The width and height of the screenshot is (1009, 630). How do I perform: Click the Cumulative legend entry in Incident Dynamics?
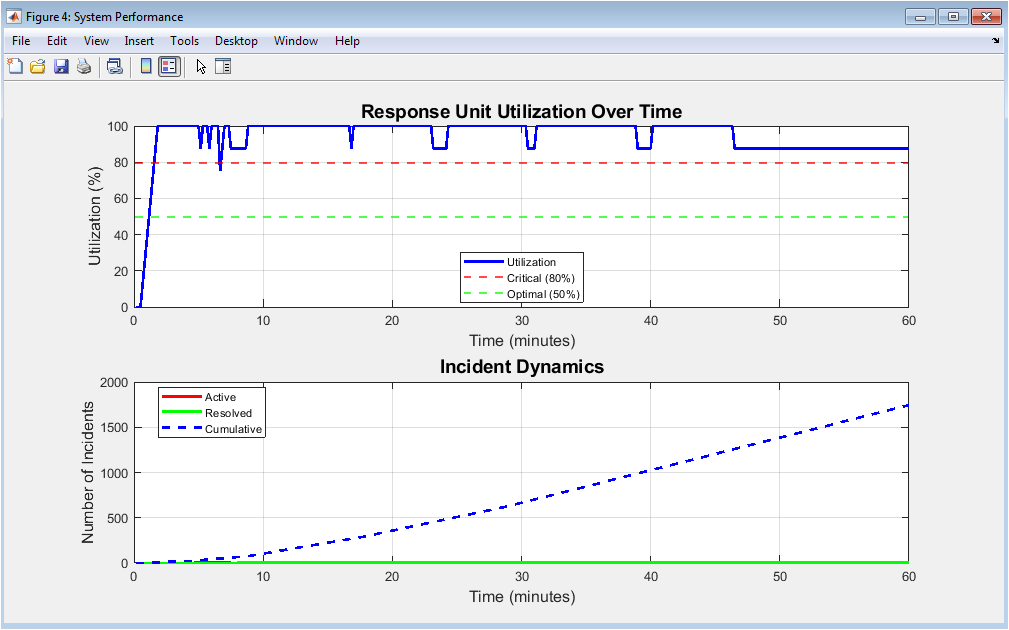tap(233, 429)
